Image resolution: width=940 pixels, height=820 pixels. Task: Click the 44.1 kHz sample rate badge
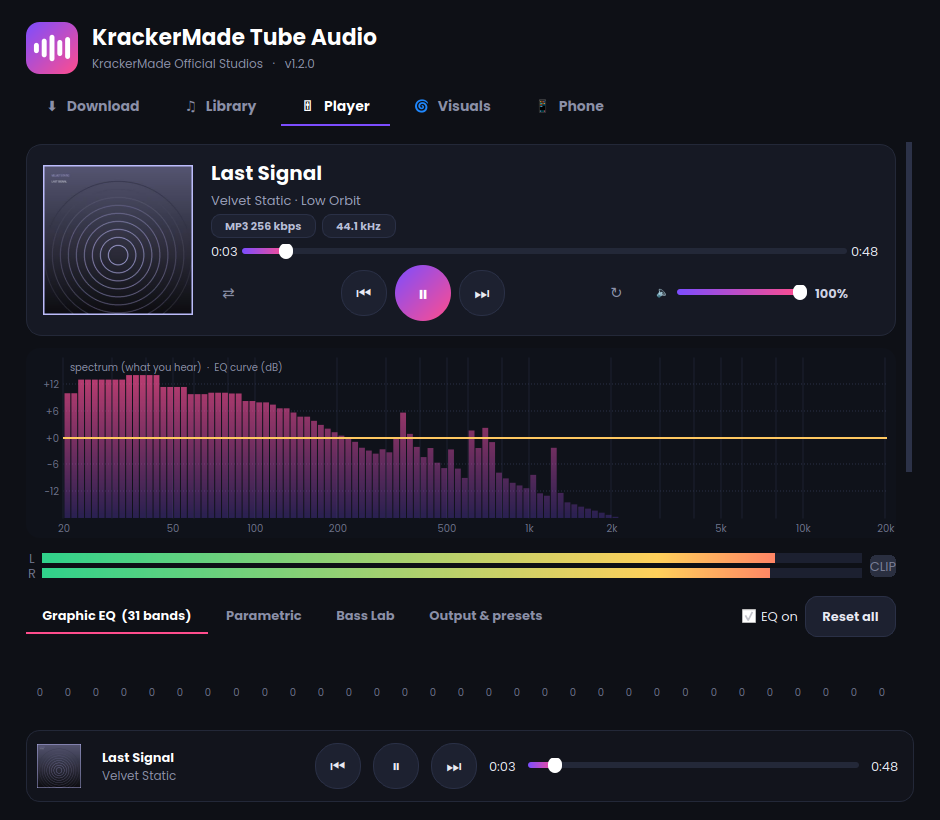pos(358,226)
